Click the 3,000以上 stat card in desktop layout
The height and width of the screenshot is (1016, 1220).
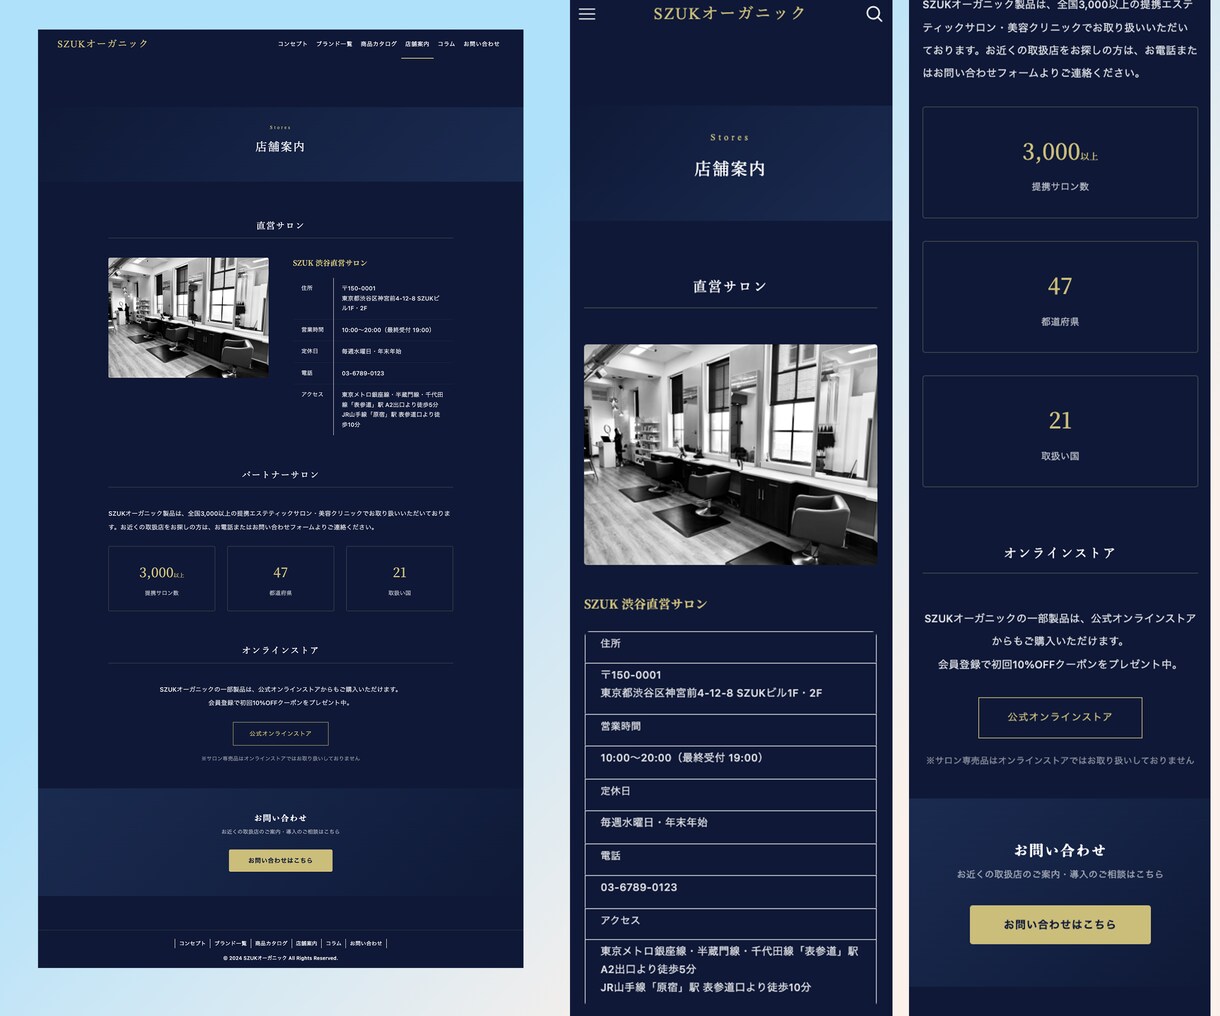161,578
